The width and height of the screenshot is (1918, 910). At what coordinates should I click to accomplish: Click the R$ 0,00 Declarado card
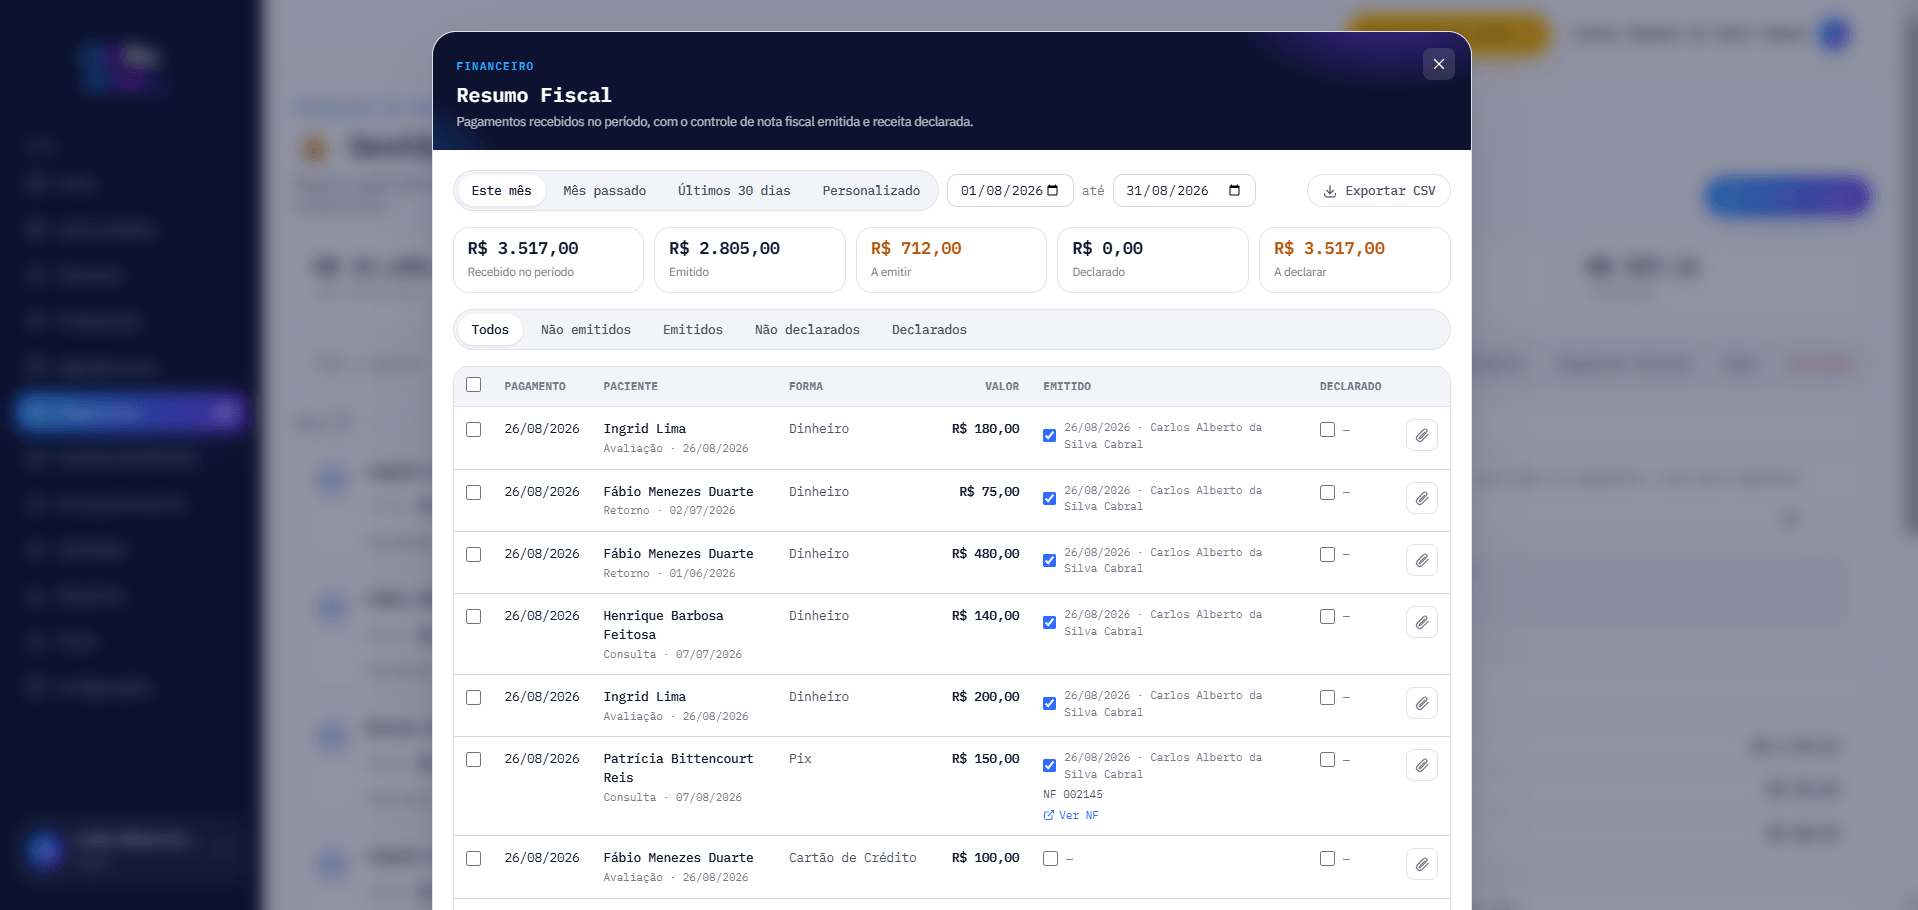tap(1153, 260)
